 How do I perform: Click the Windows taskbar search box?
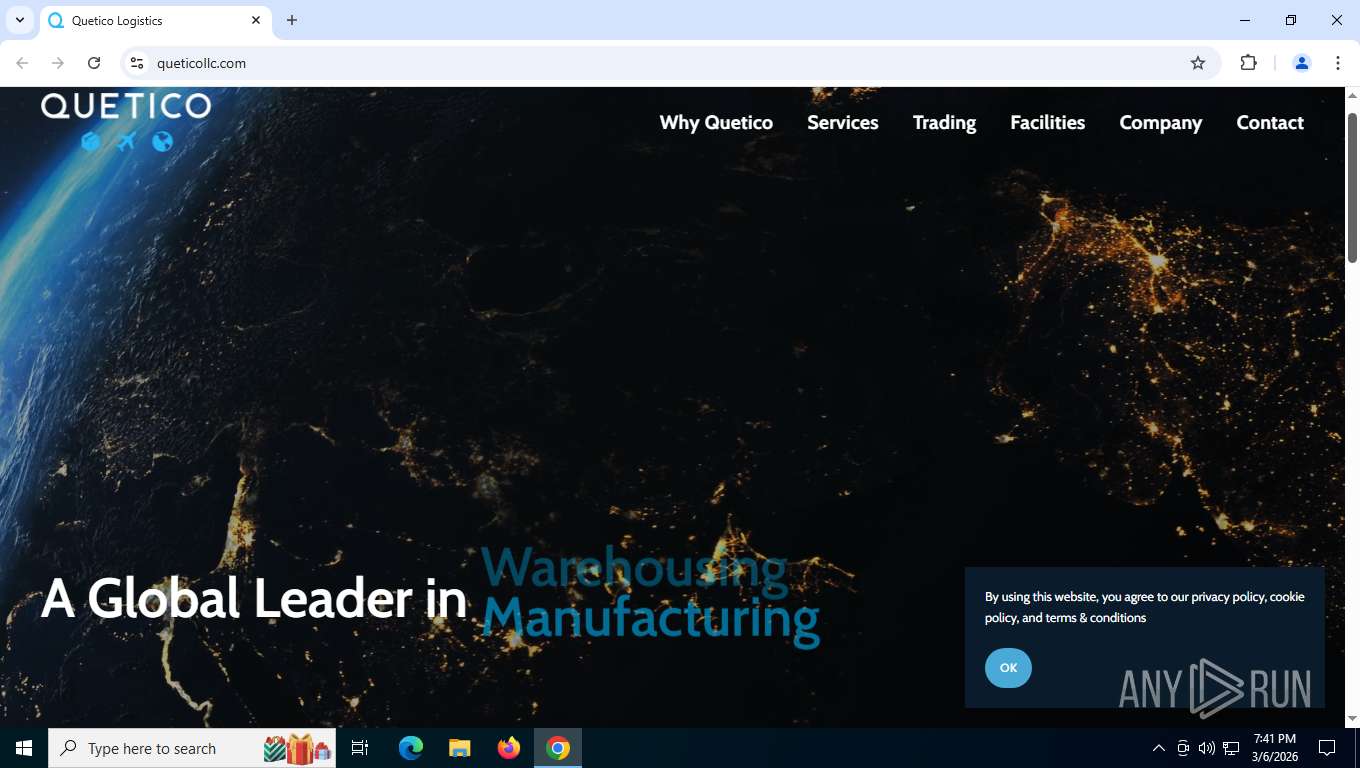pos(192,748)
